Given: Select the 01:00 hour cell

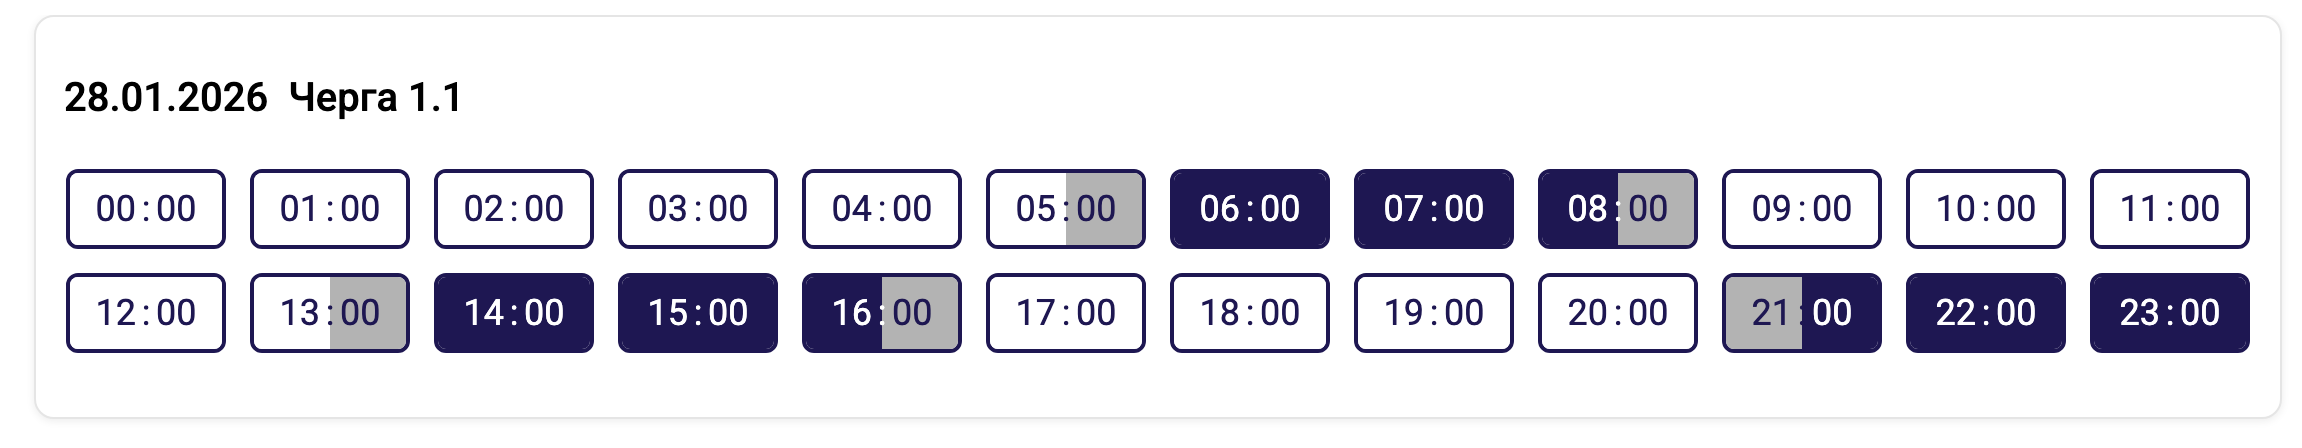Looking at the screenshot, I should (330, 209).
